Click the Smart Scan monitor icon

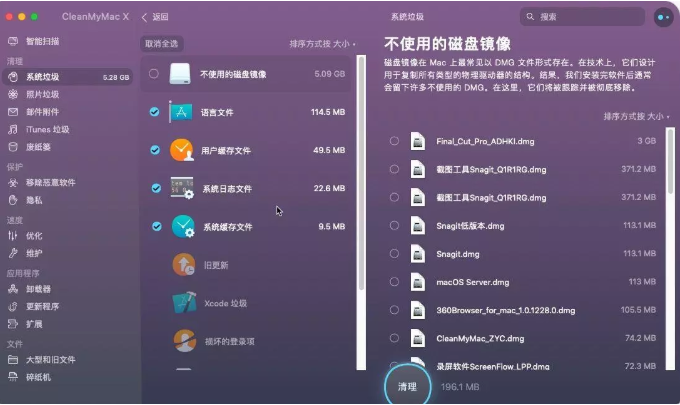(x=13, y=41)
